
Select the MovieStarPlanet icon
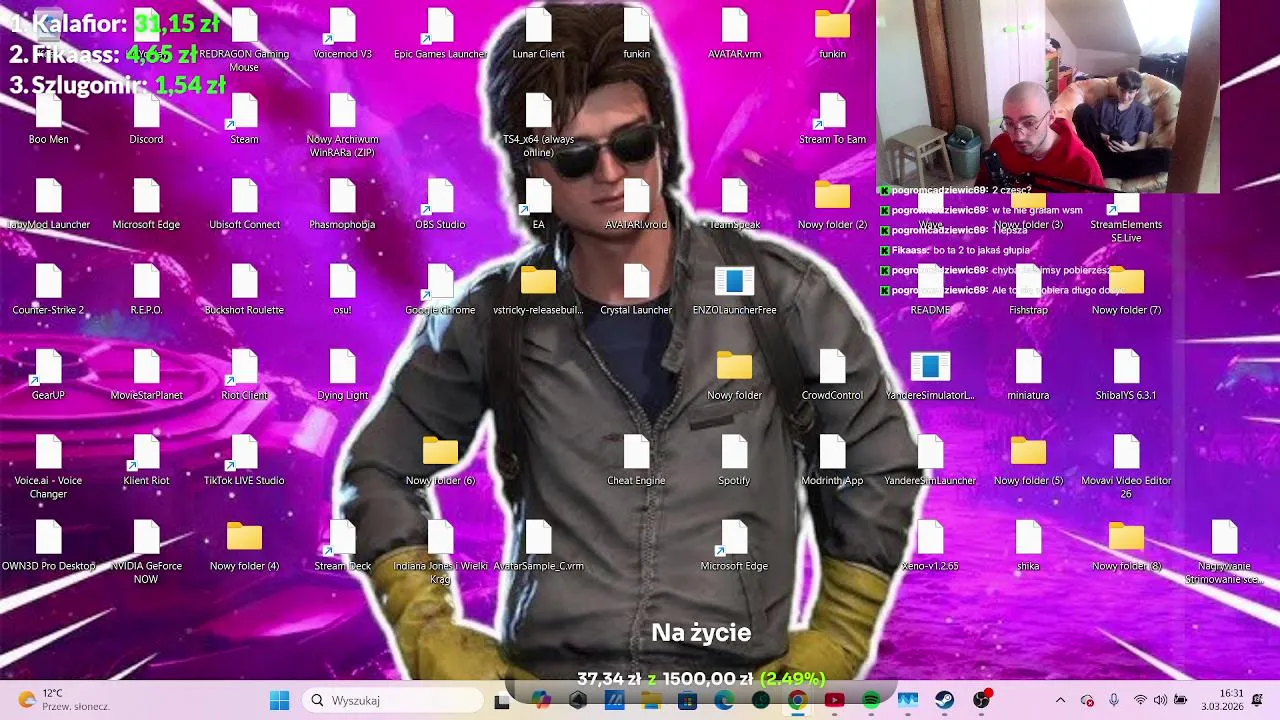tap(146, 374)
